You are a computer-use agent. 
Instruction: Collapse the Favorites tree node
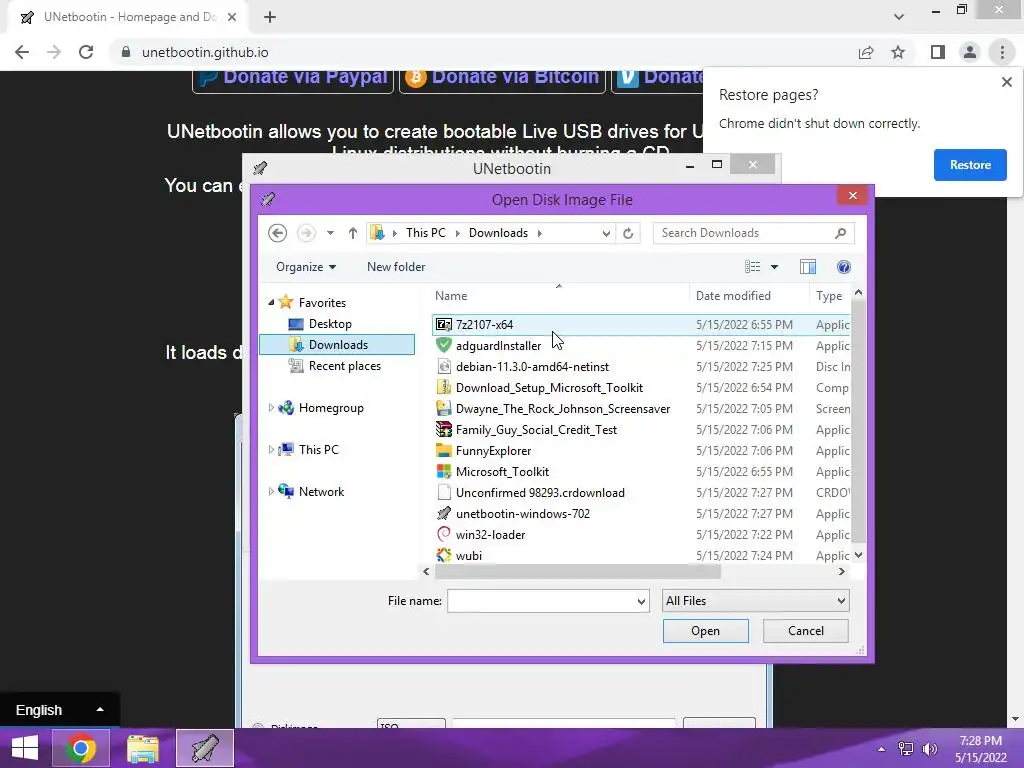[271, 302]
